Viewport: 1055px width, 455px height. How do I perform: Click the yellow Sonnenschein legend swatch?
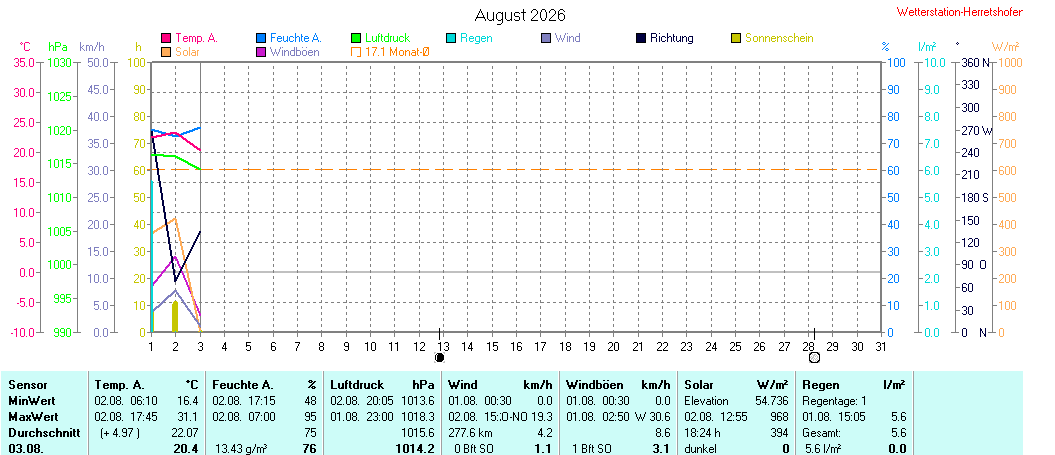click(735, 38)
